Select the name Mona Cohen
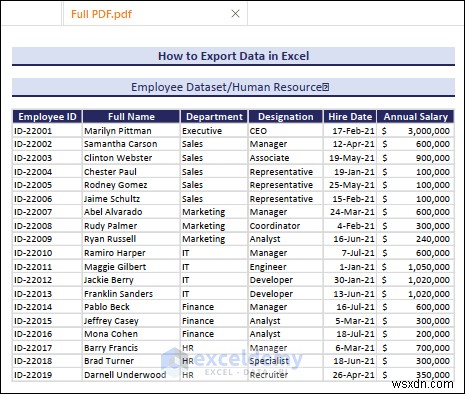 pyautogui.click(x=111, y=334)
